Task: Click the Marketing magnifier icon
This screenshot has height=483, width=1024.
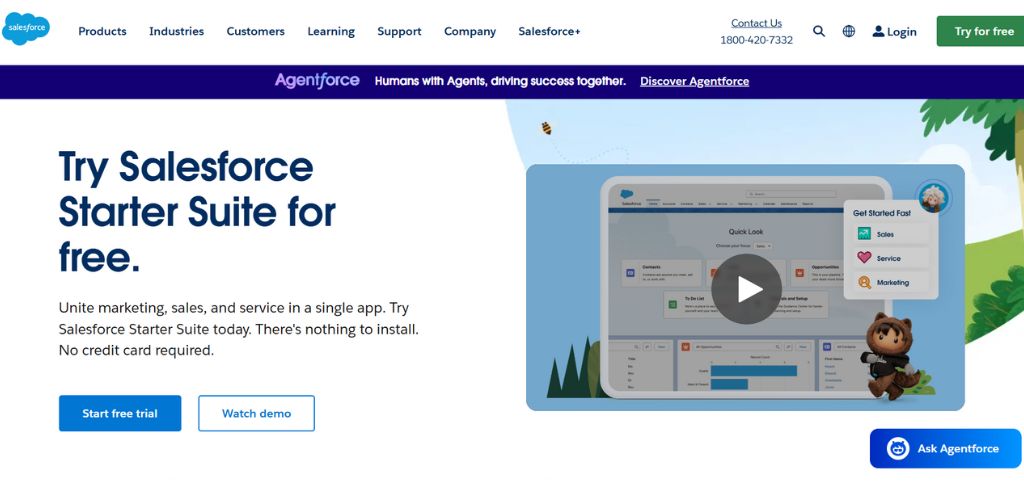Action: pyautogui.click(x=864, y=282)
